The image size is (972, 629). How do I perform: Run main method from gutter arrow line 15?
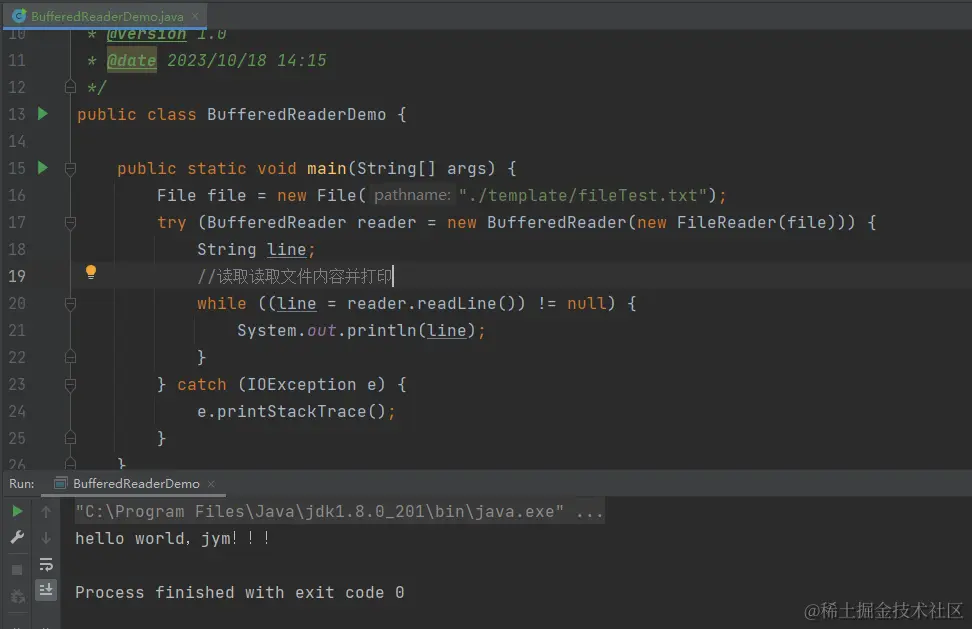(42, 167)
